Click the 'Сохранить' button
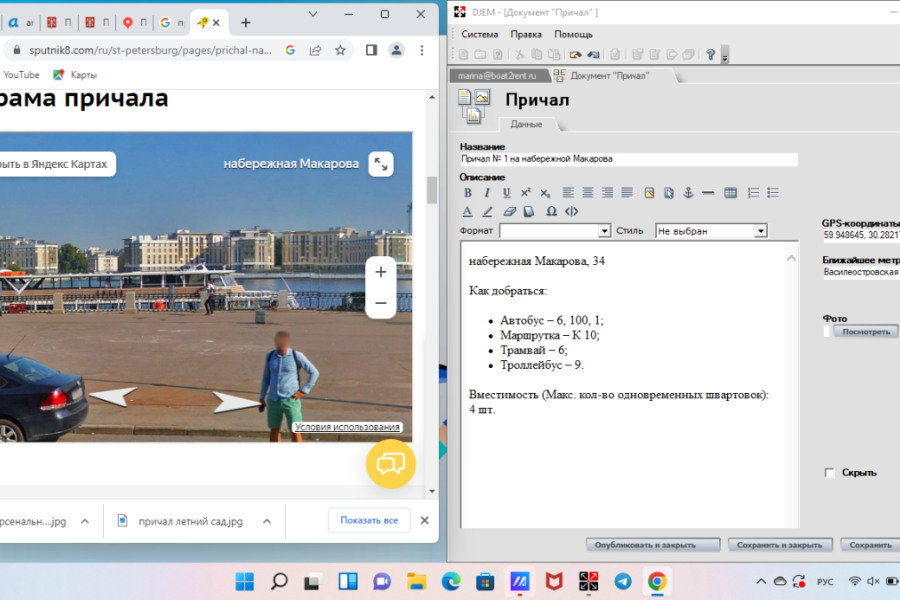Image resolution: width=900 pixels, height=600 pixels. (870, 545)
